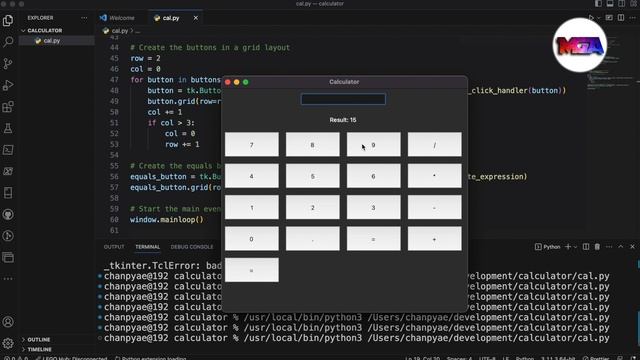Toggle the secondary side bar layout icon
The height and width of the screenshot is (360, 640).
(x=621, y=4)
